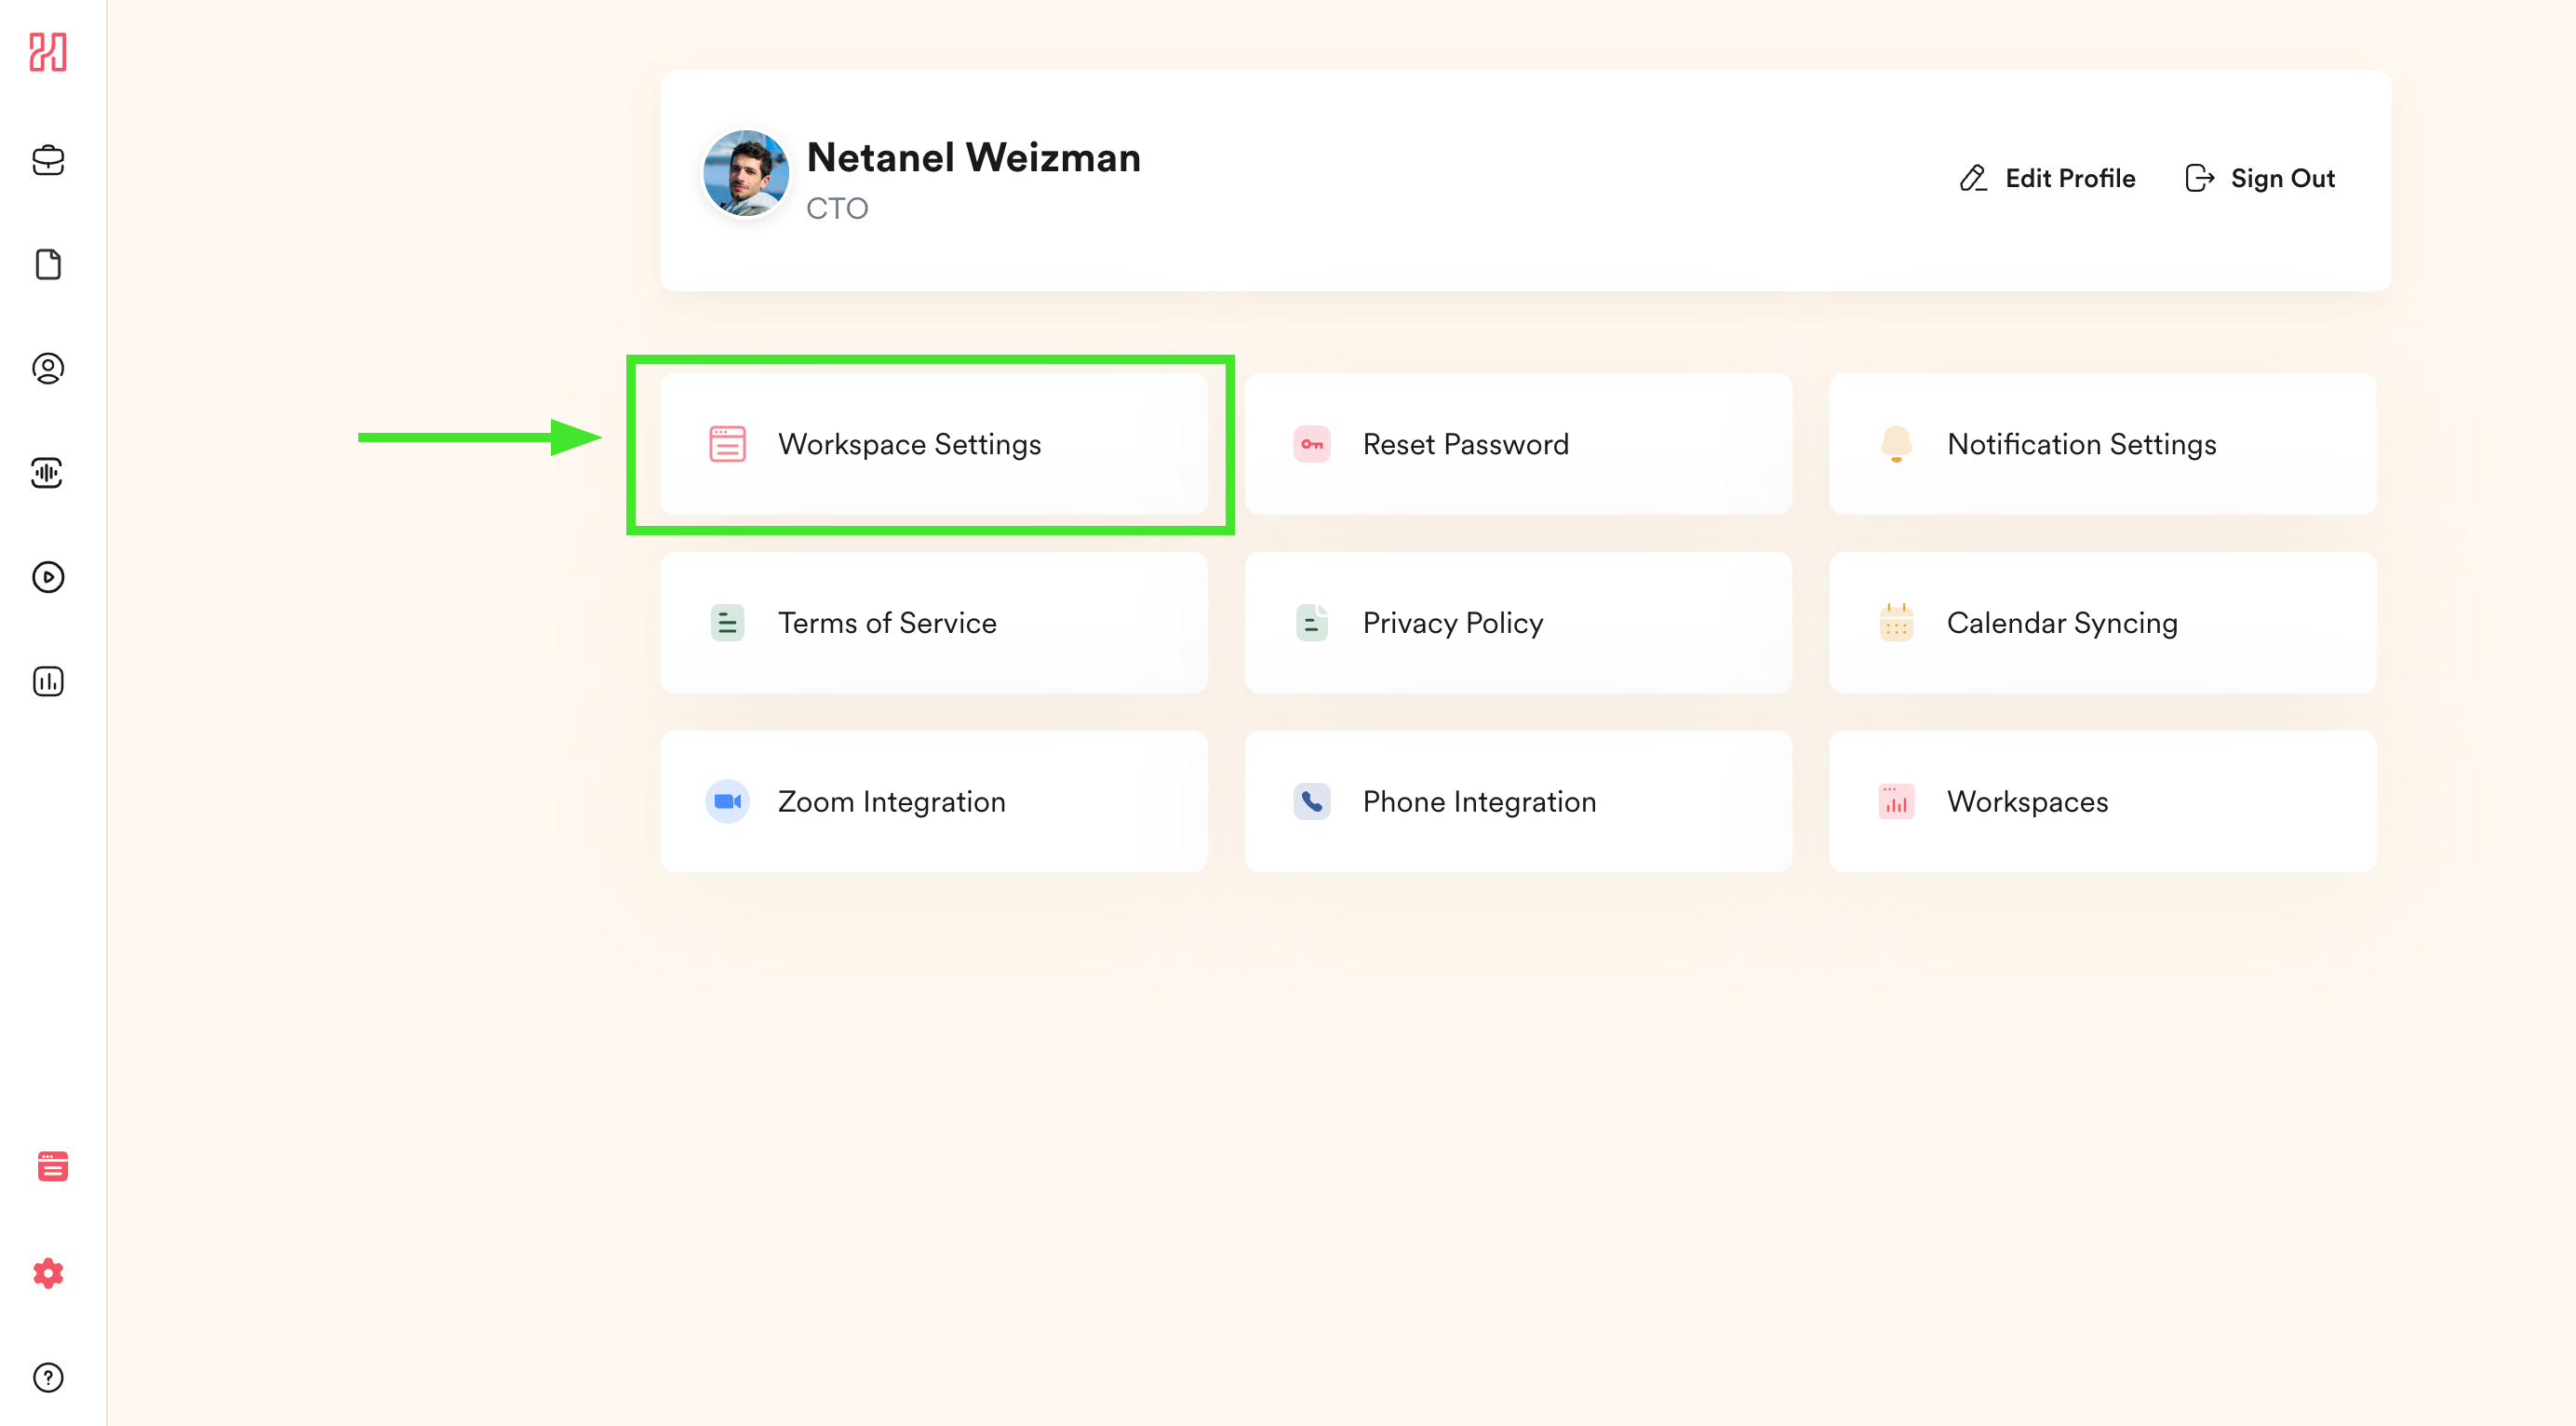The image size is (2576, 1426).
Task: Click Netanel Weizman profile photo
Action: coord(746,173)
